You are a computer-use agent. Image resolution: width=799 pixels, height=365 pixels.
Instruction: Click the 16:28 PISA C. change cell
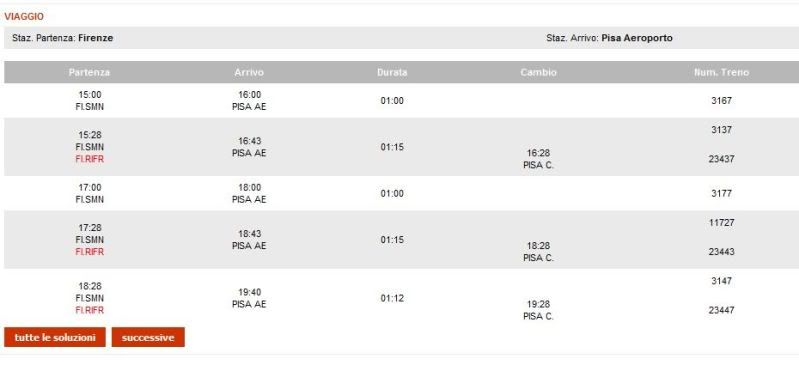[539, 160]
